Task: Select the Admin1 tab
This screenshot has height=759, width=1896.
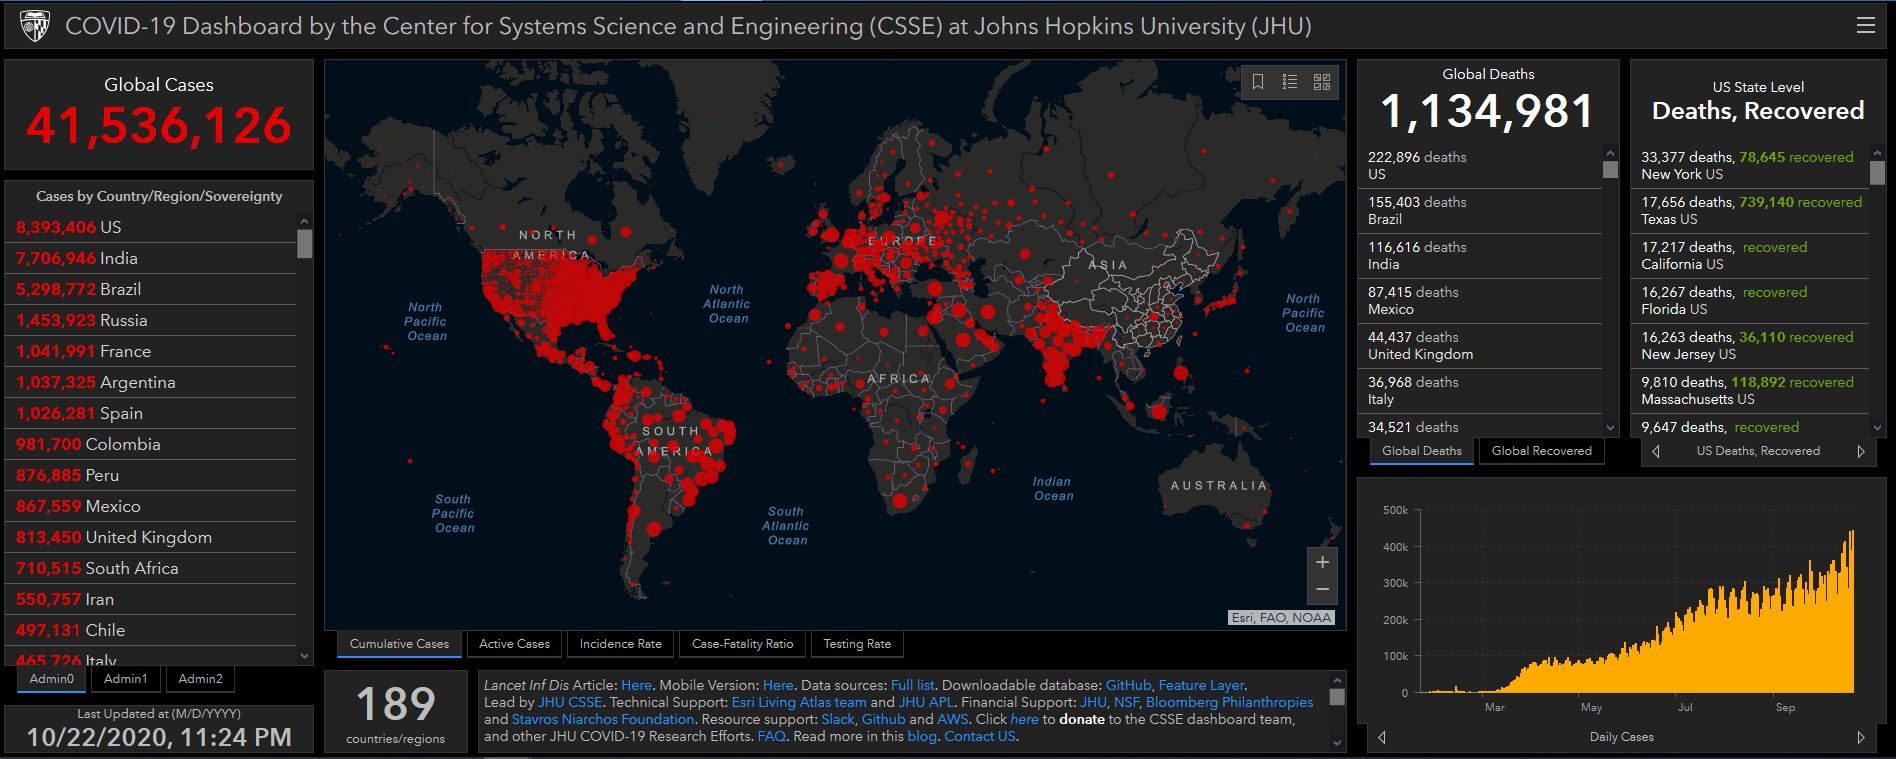Action: [x=126, y=679]
